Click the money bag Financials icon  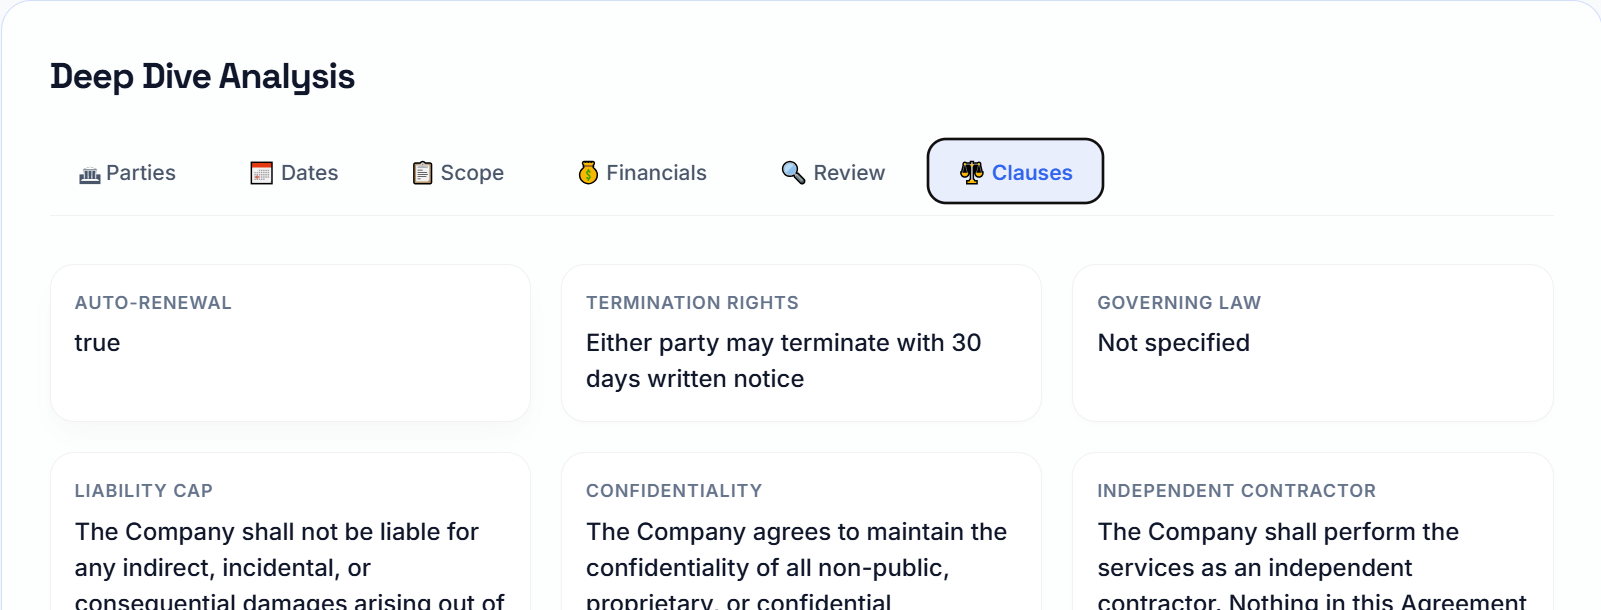[588, 173]
